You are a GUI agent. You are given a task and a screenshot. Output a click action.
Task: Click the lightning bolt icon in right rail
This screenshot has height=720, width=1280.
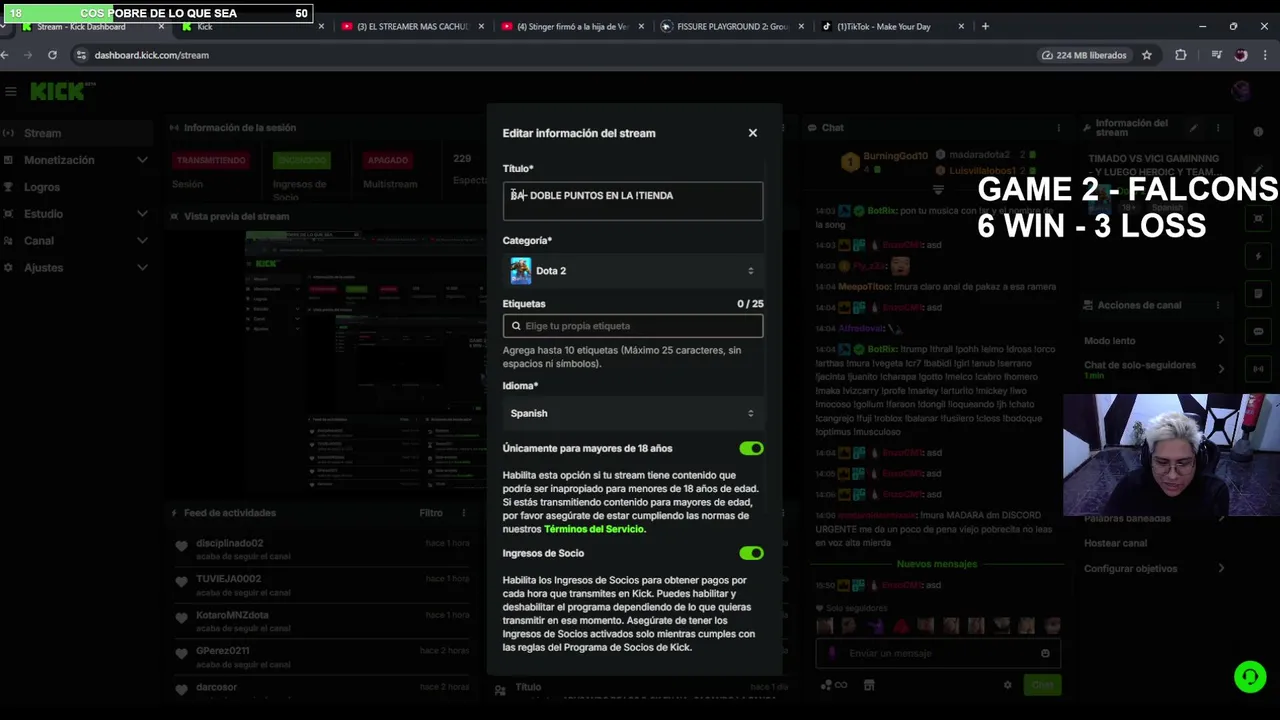pyautogui.click(x=1258, y=256)
